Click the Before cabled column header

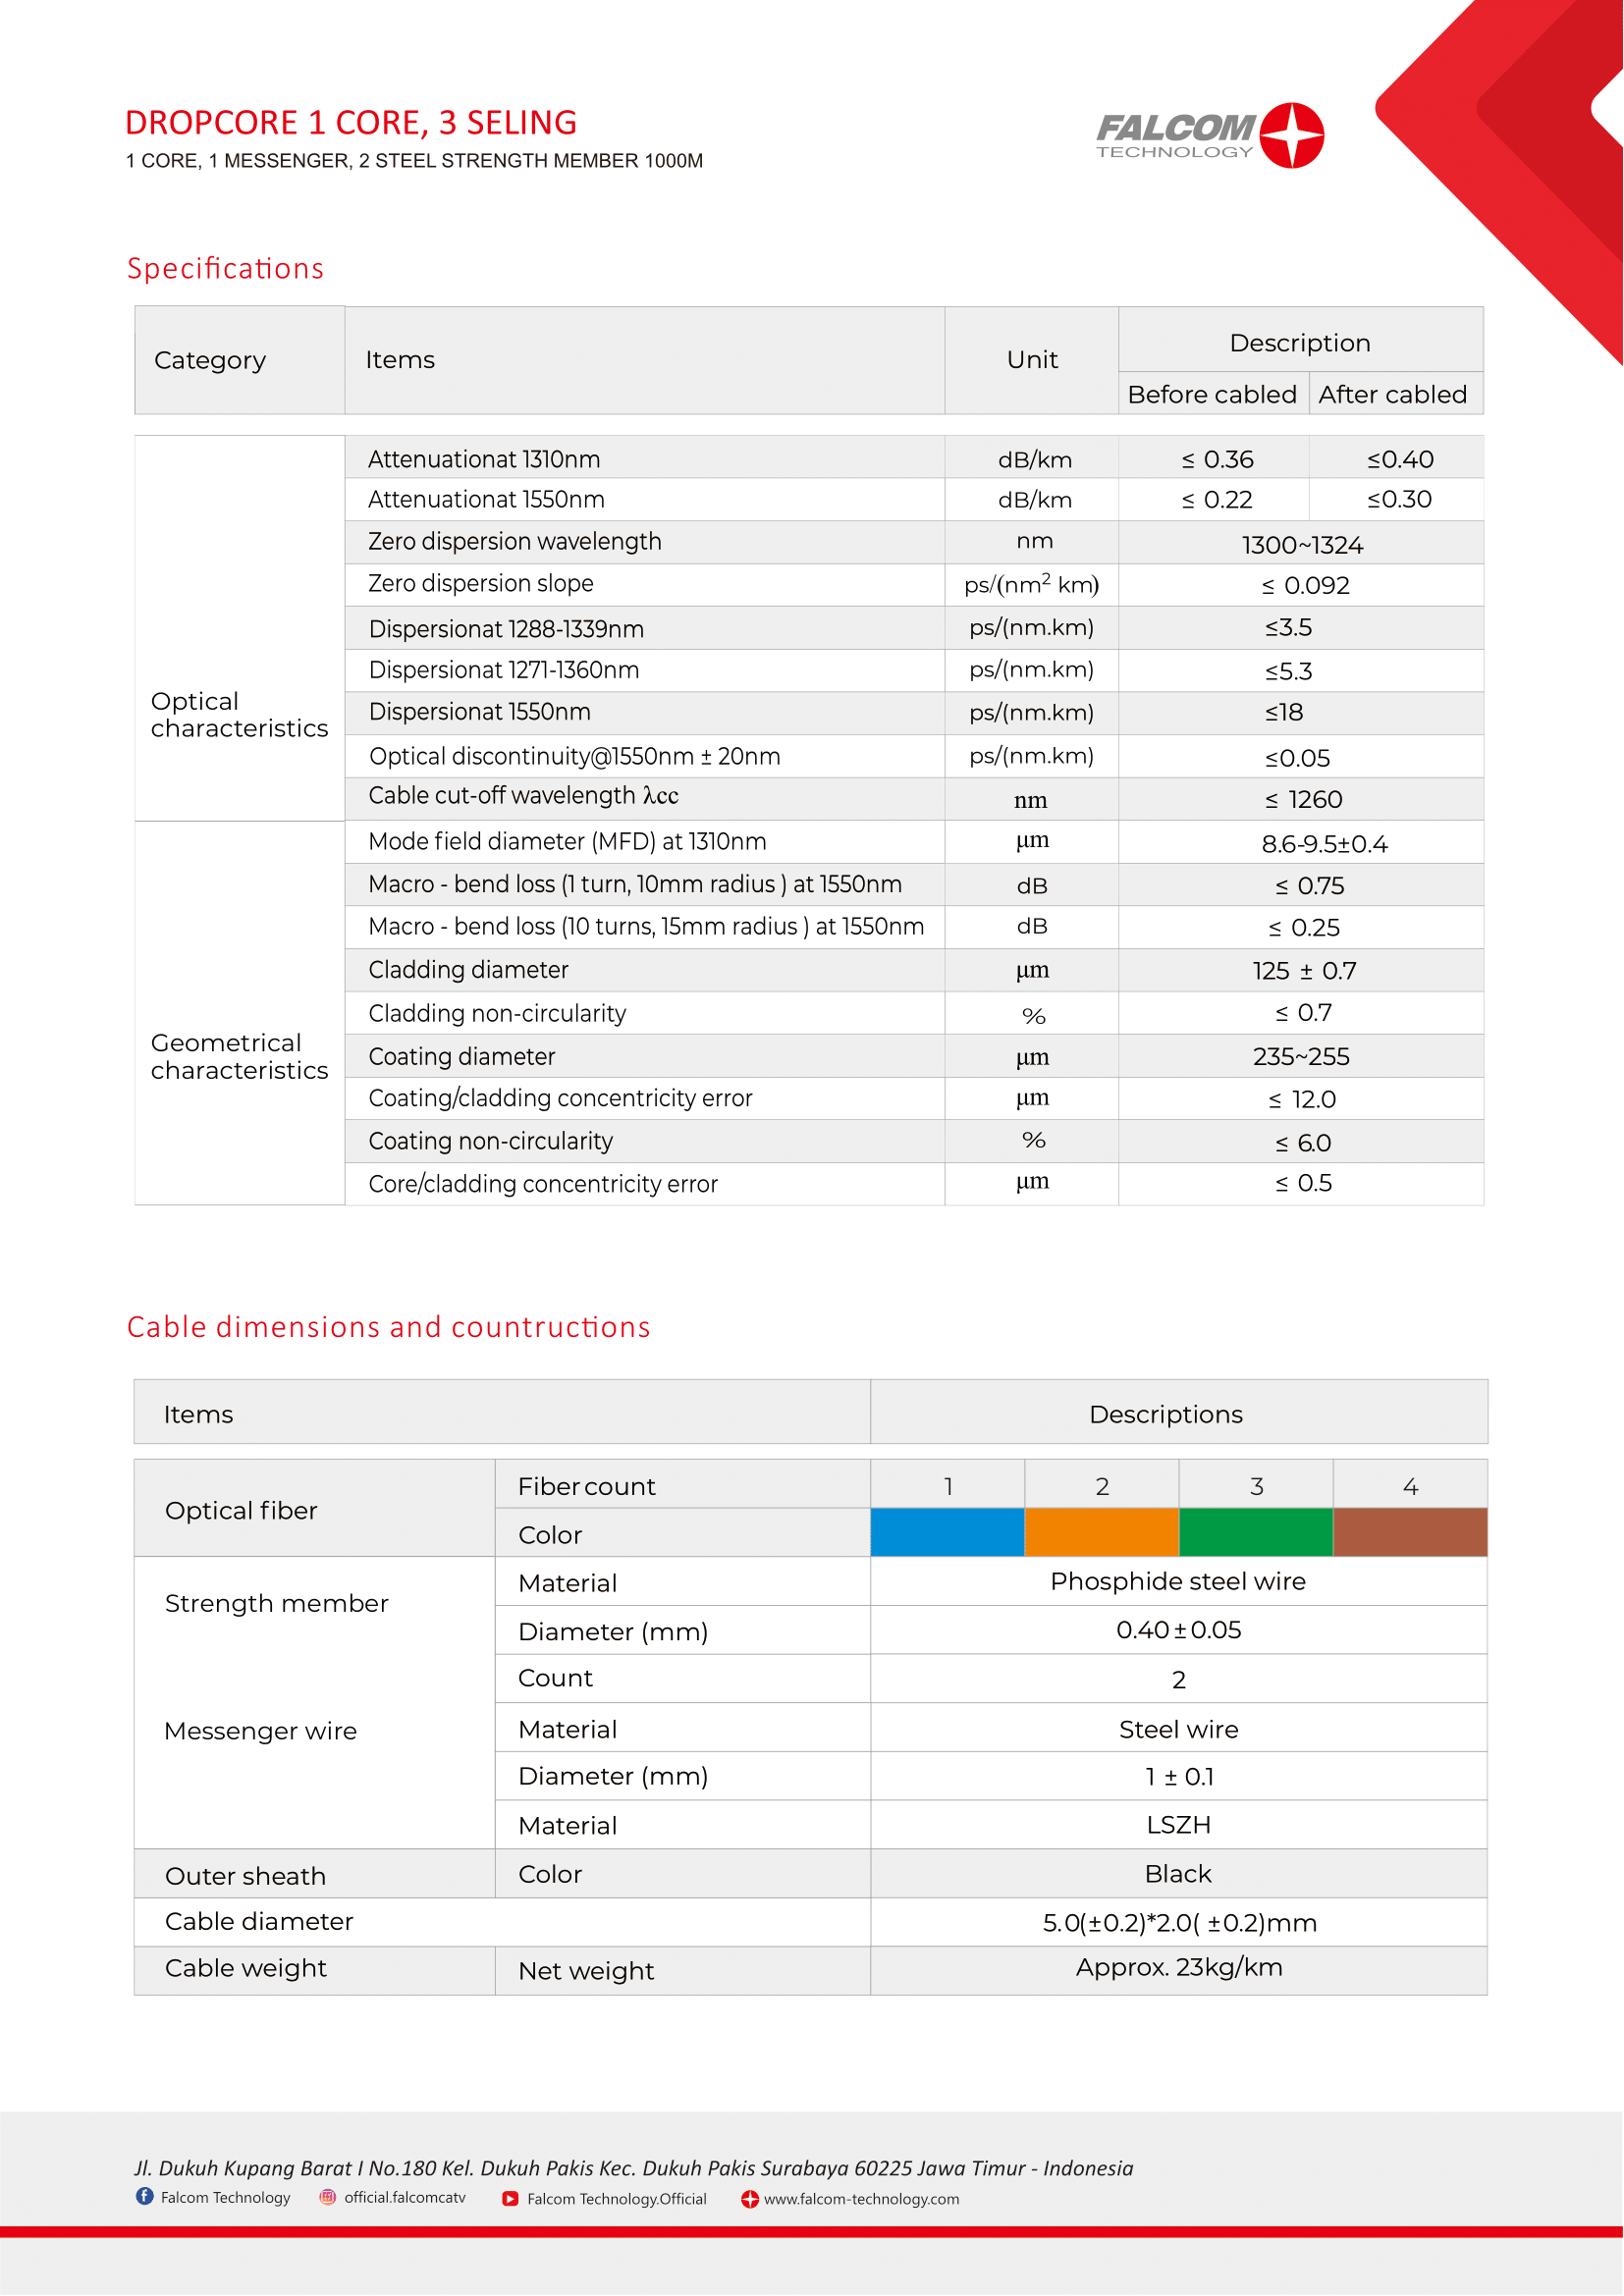click(1211, 394)
